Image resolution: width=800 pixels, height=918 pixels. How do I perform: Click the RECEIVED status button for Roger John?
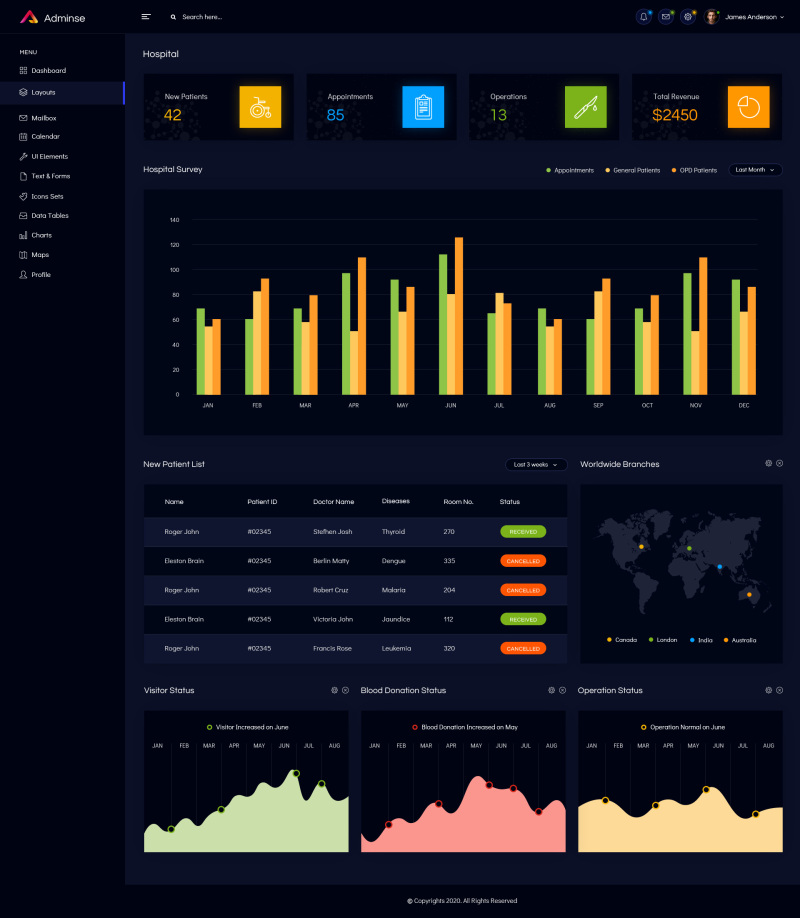[523, 532]
